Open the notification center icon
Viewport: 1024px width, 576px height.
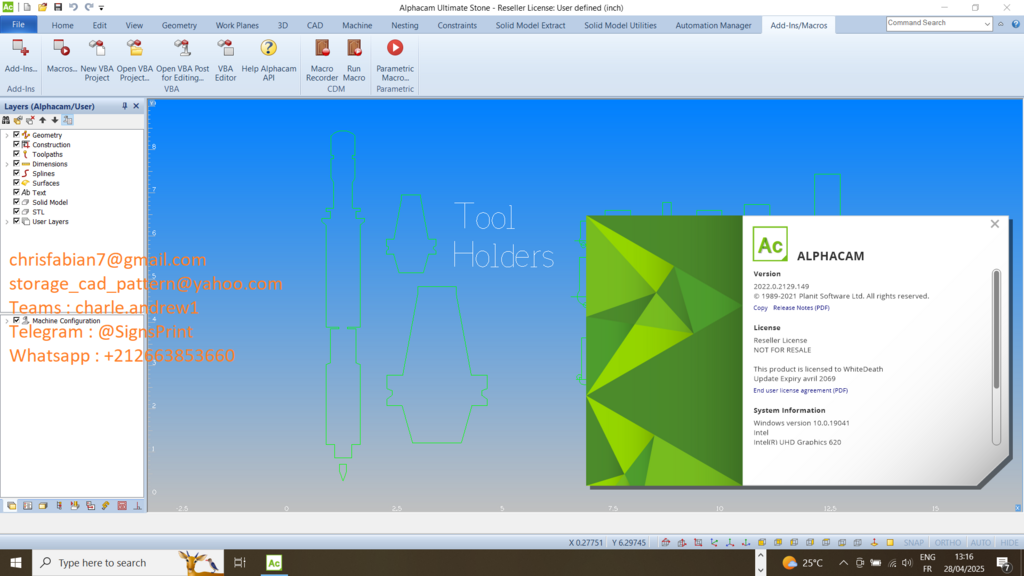click(1004, 562)
